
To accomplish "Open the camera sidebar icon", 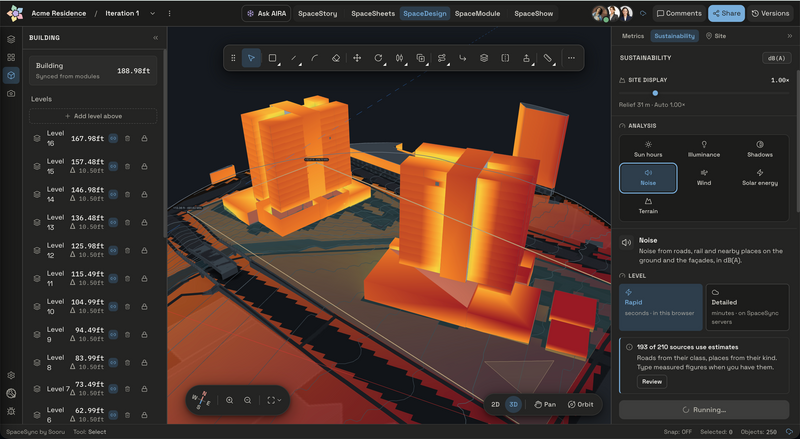I will tap(11, 93).
